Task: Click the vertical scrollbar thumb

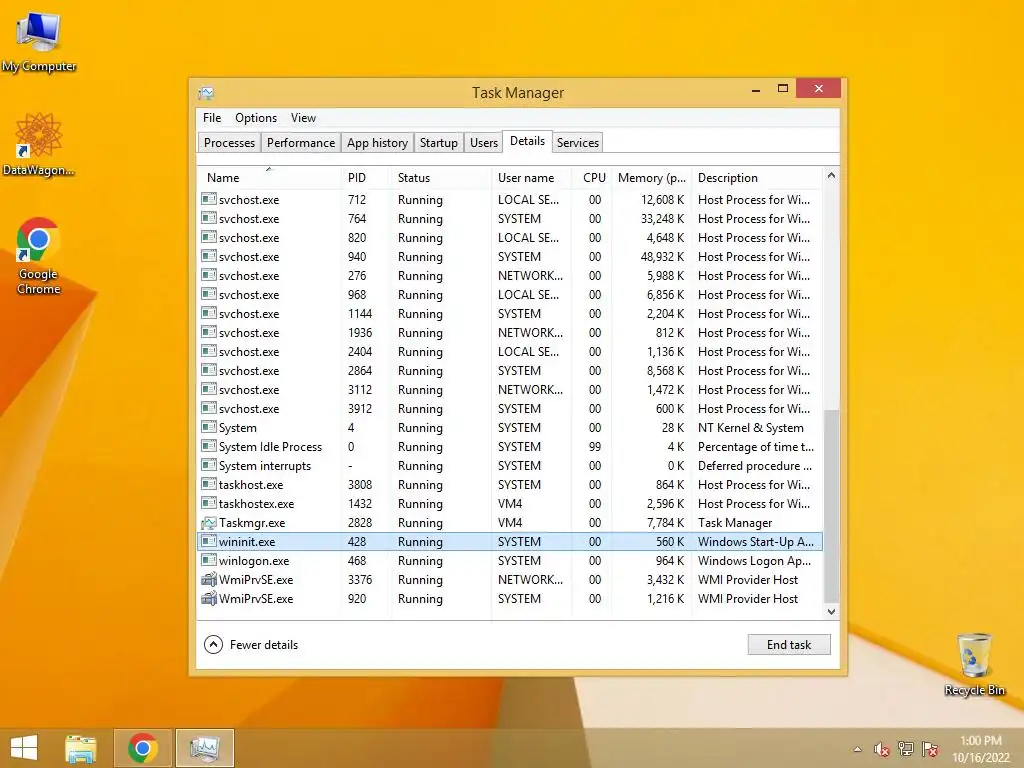Action: click(x=831, y=506)
